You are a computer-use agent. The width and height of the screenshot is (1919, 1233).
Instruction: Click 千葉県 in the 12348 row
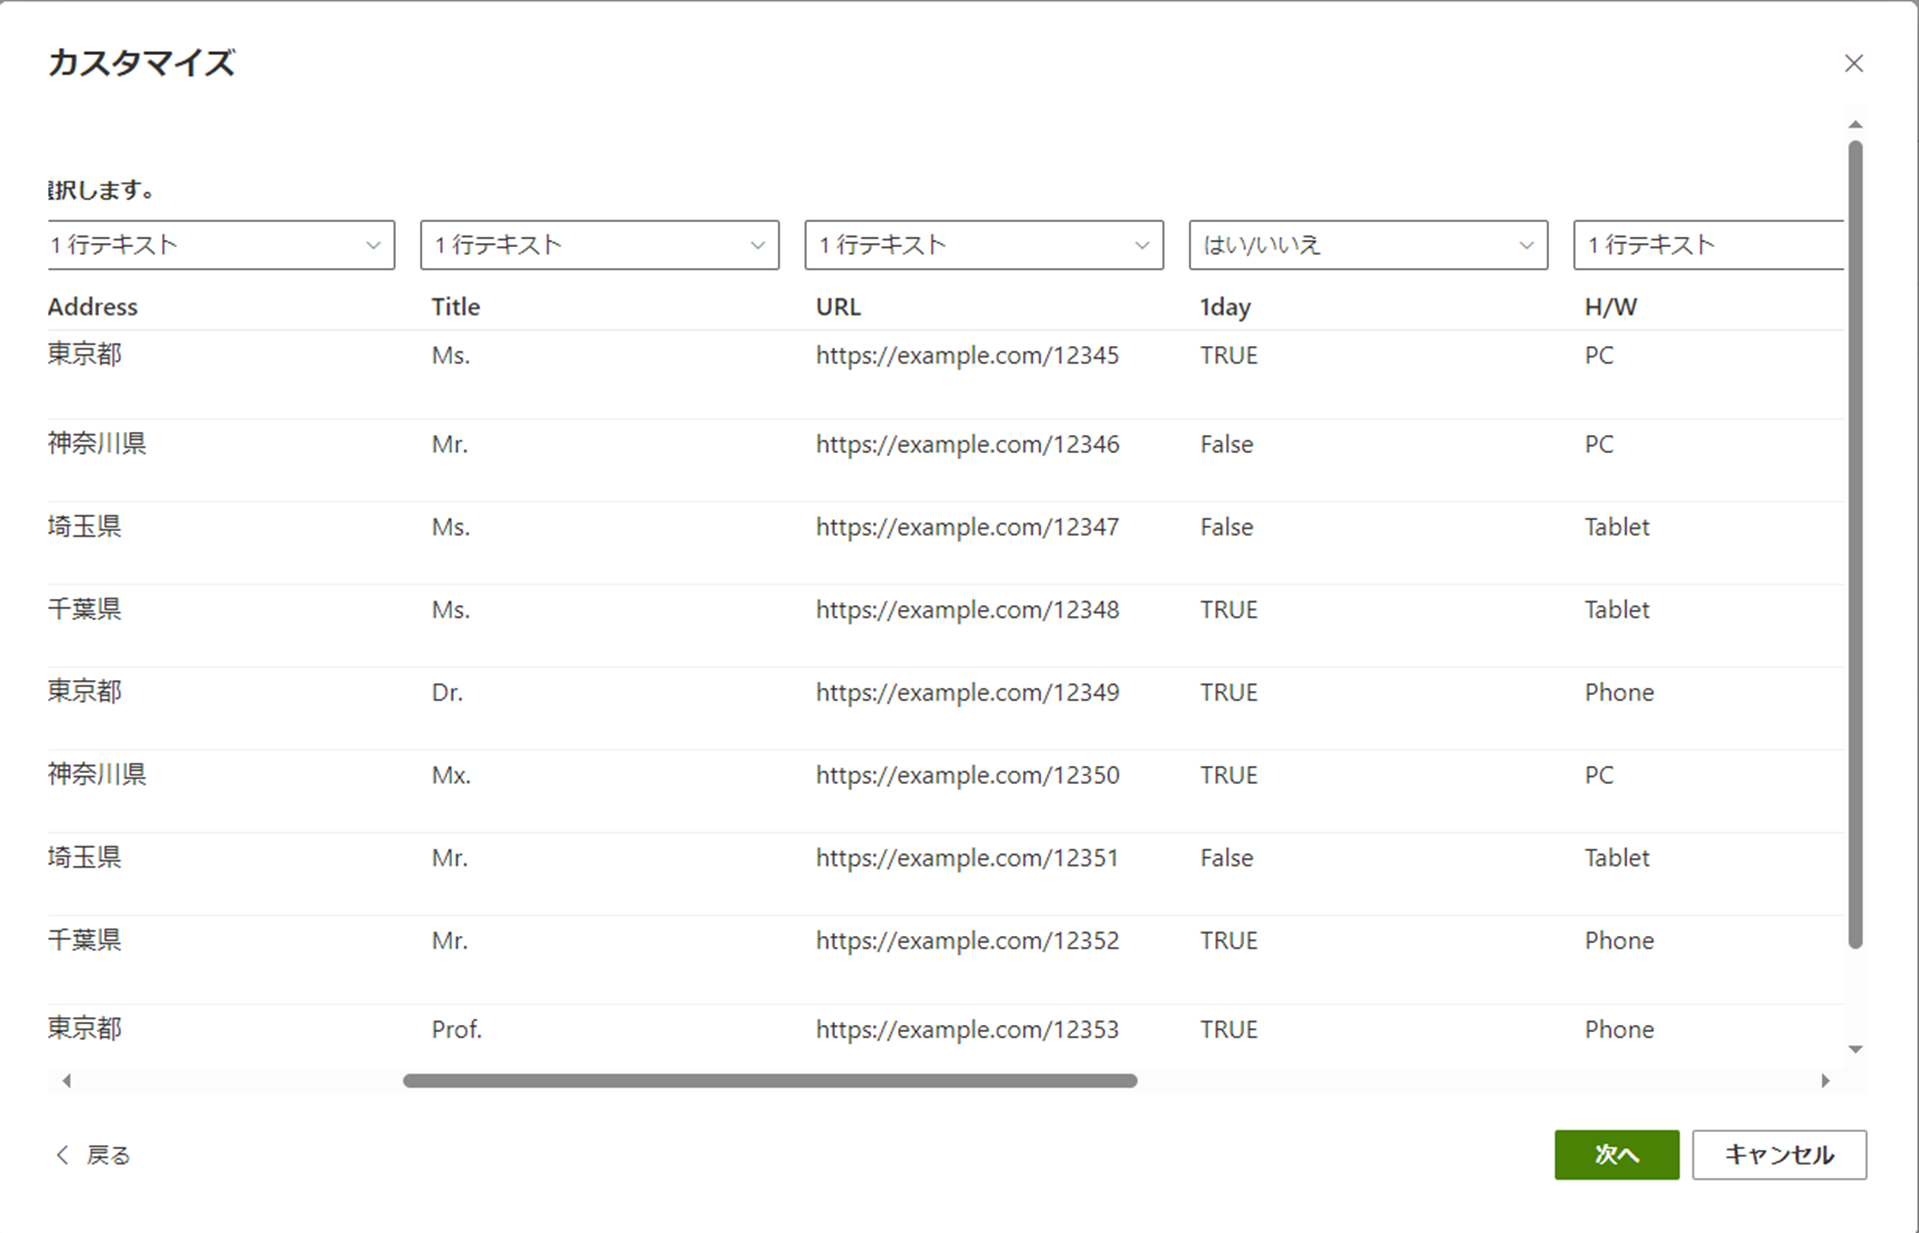tap(84, 609)
